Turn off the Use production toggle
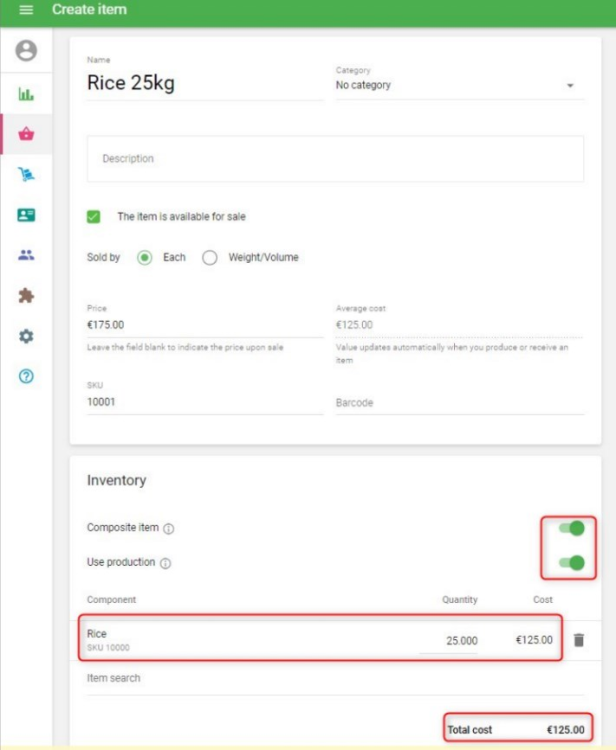616x750 pixels. click(x=572, y=563)
